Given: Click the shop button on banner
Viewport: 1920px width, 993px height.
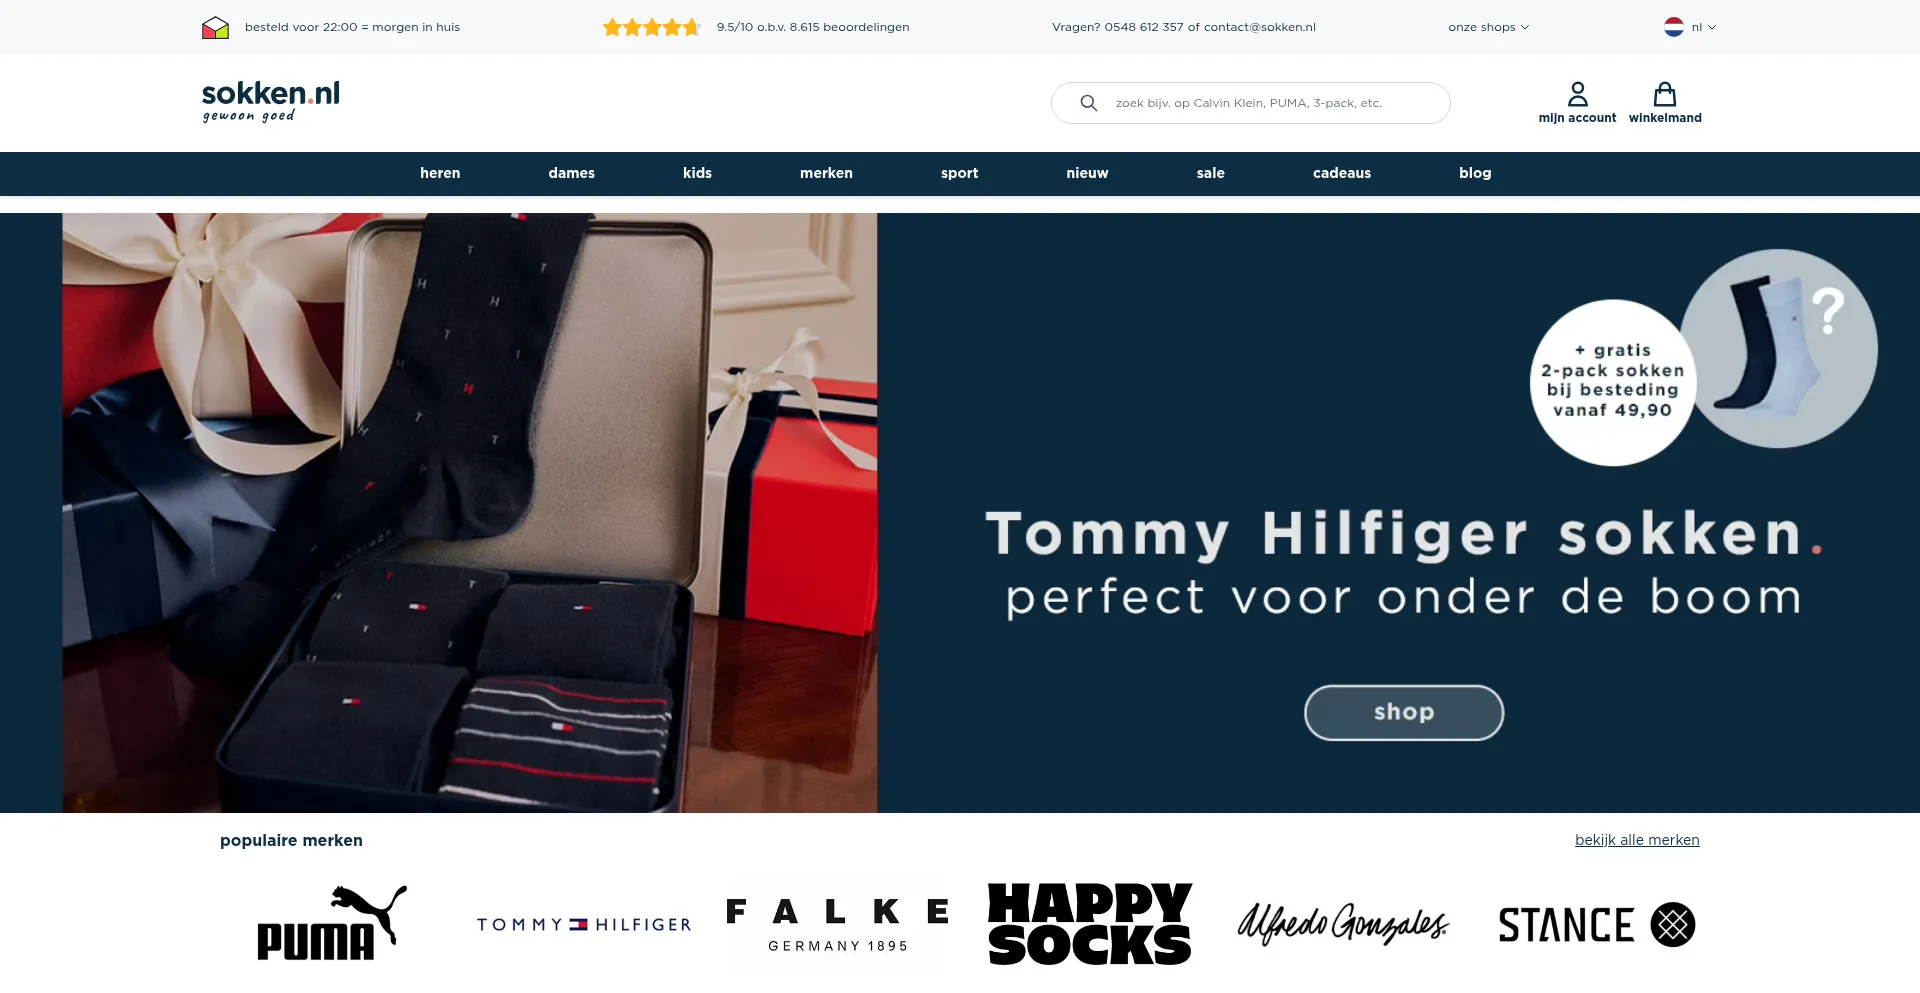Looking at the screenshot, I should (1403, 712).
